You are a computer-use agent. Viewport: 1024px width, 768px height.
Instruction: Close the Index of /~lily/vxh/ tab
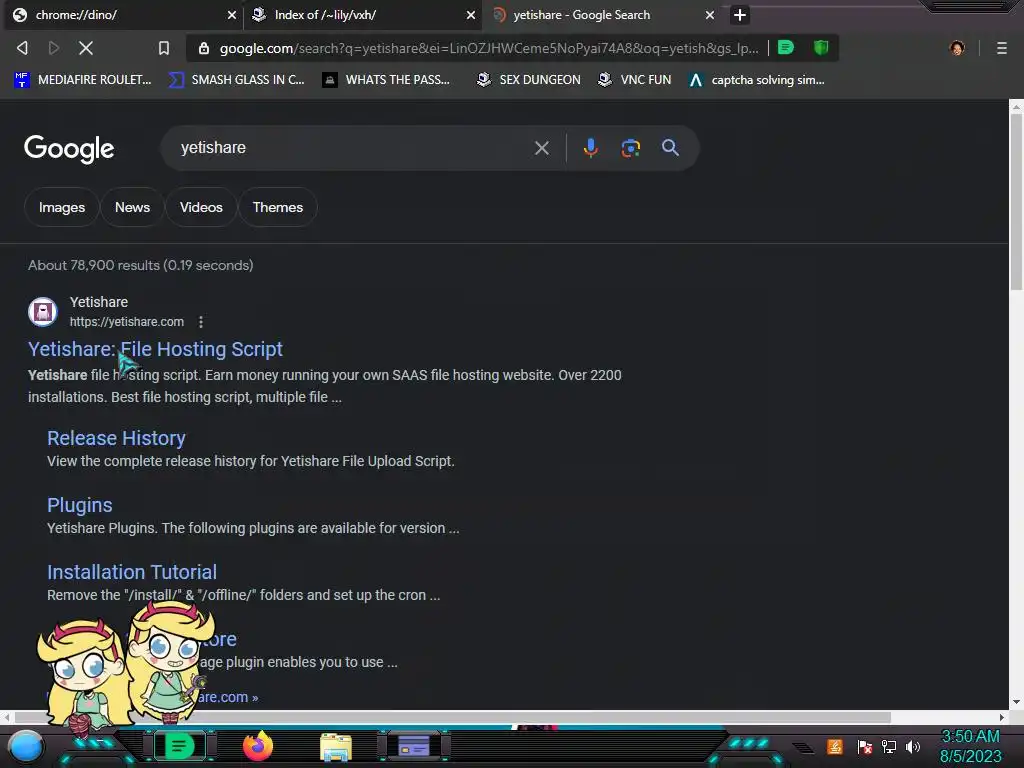470,15
